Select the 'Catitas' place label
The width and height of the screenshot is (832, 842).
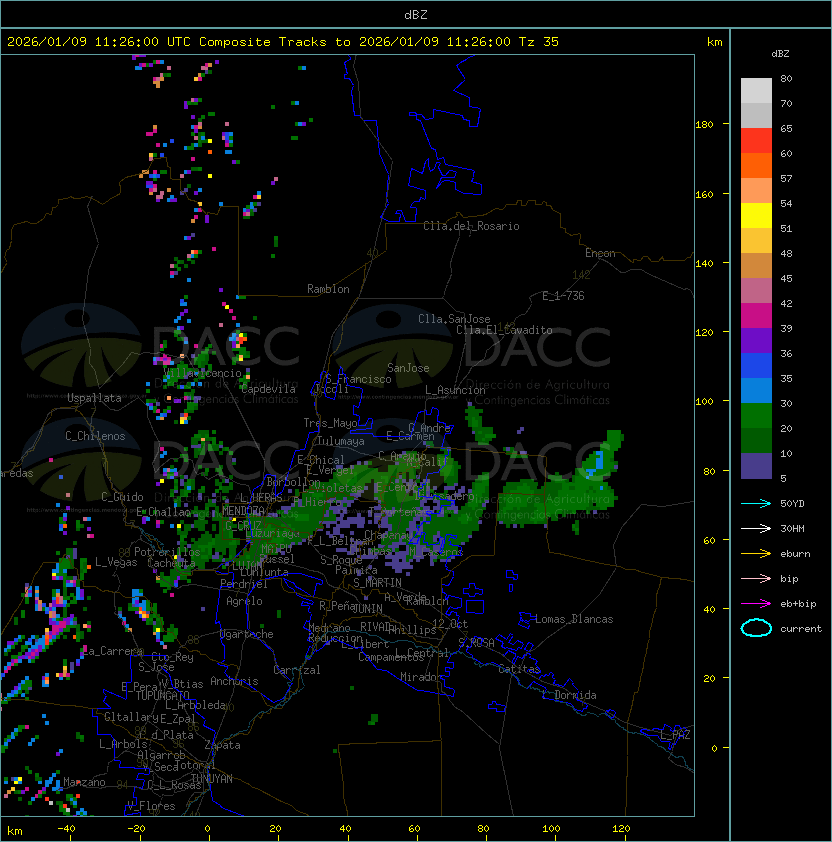point(519,669)
